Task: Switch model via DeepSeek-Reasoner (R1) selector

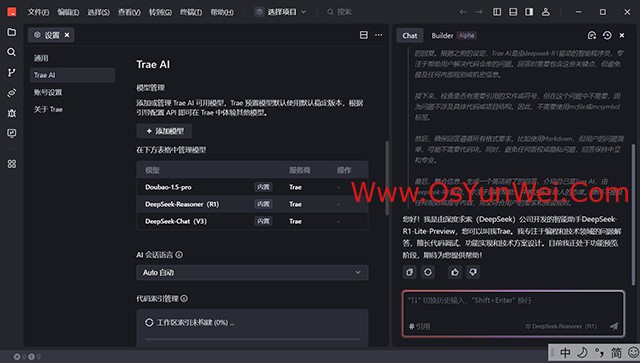Action: (561, 326)
